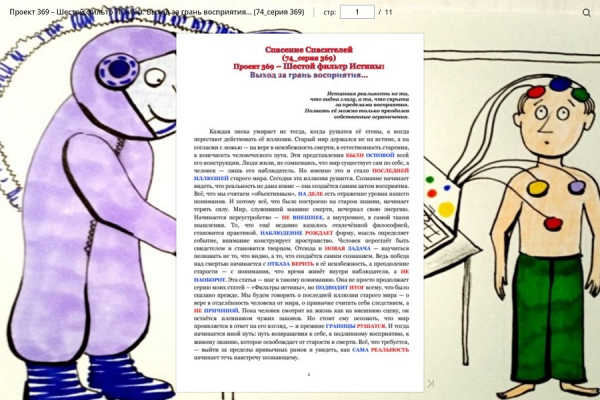This screenshot has height=400, width=600.
Task: Select the document title in the top bar
Action: (157, 12)
